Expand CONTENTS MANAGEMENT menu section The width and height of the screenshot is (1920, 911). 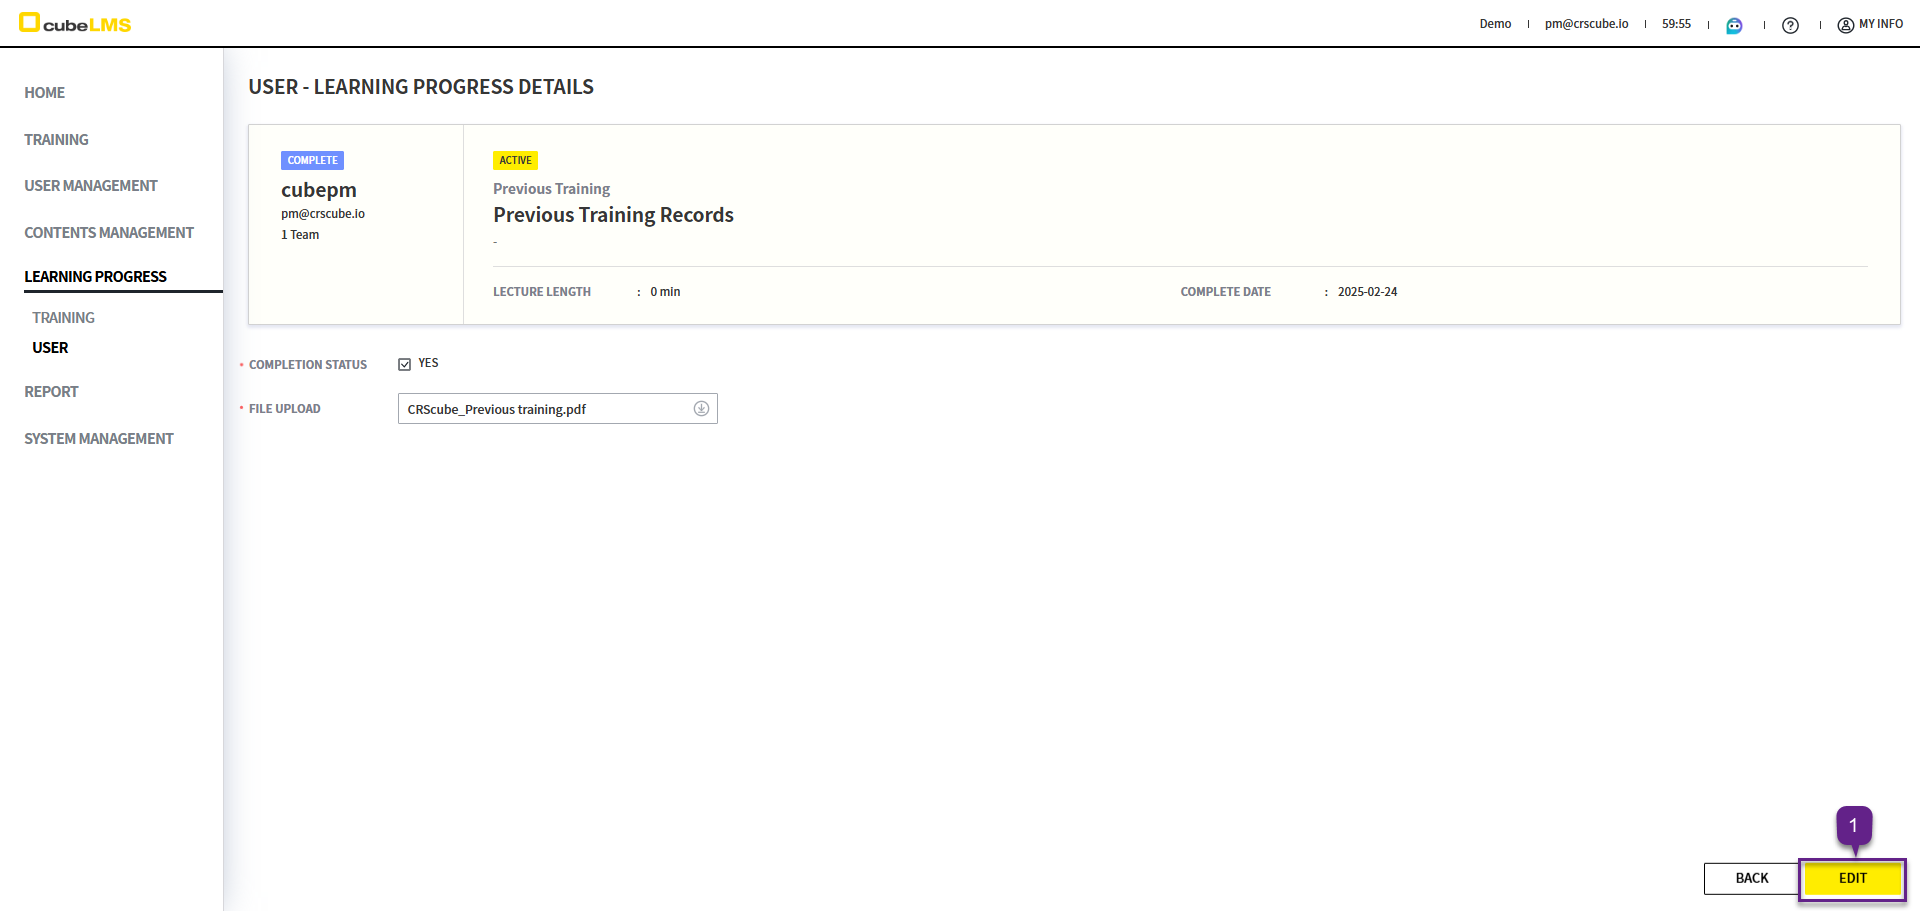[109, 233]
